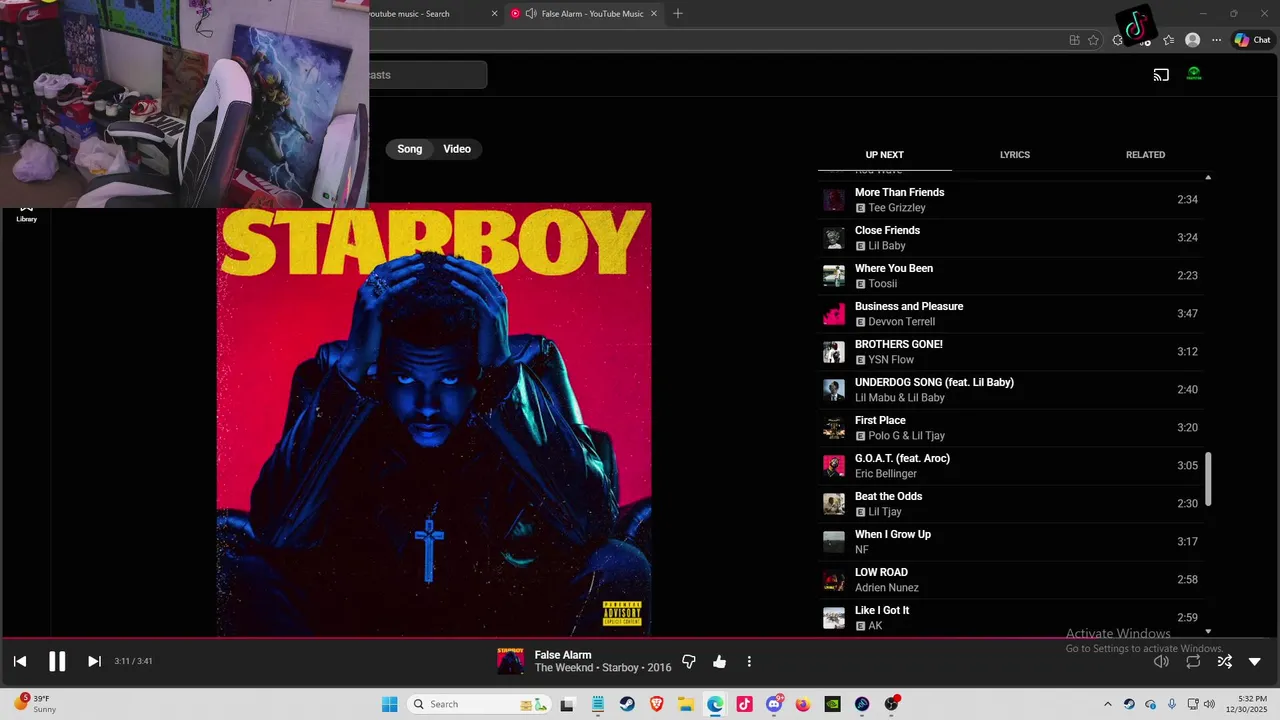The width and height of the screenshot is (1280, 720).
Task: Open the RELATED tab
Action: 1145,155
